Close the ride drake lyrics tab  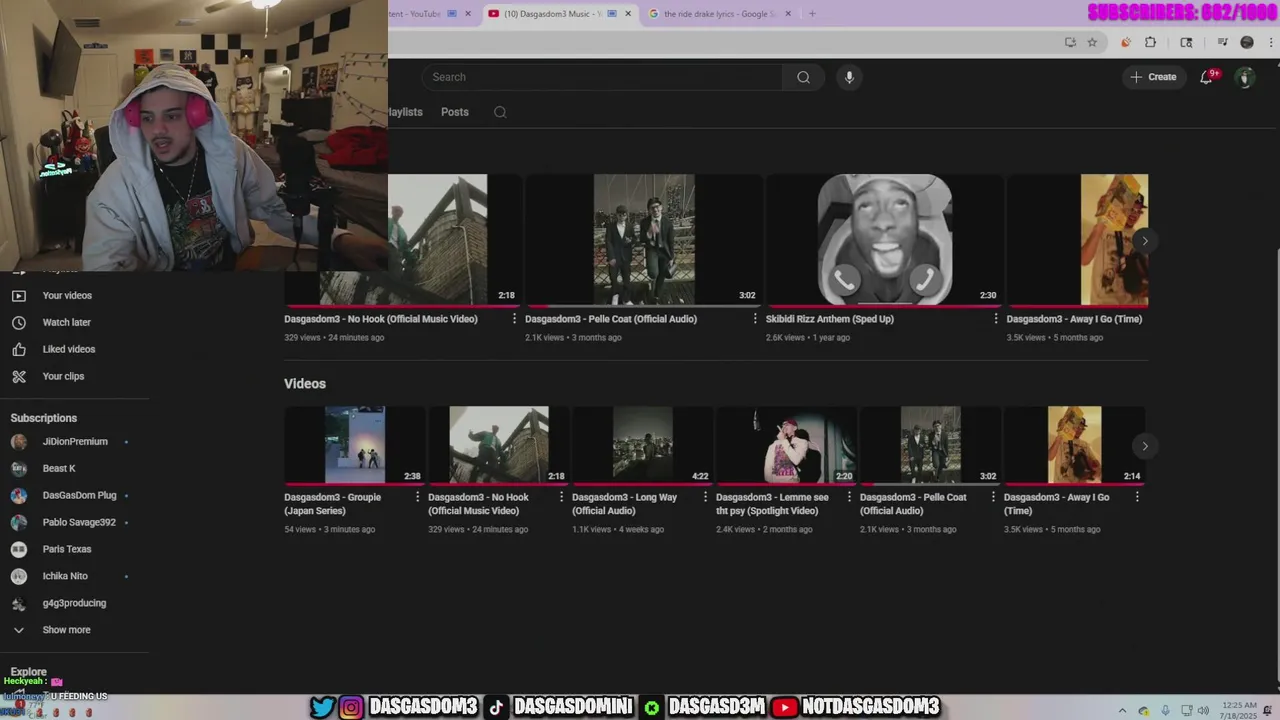[x=788, y=14]
